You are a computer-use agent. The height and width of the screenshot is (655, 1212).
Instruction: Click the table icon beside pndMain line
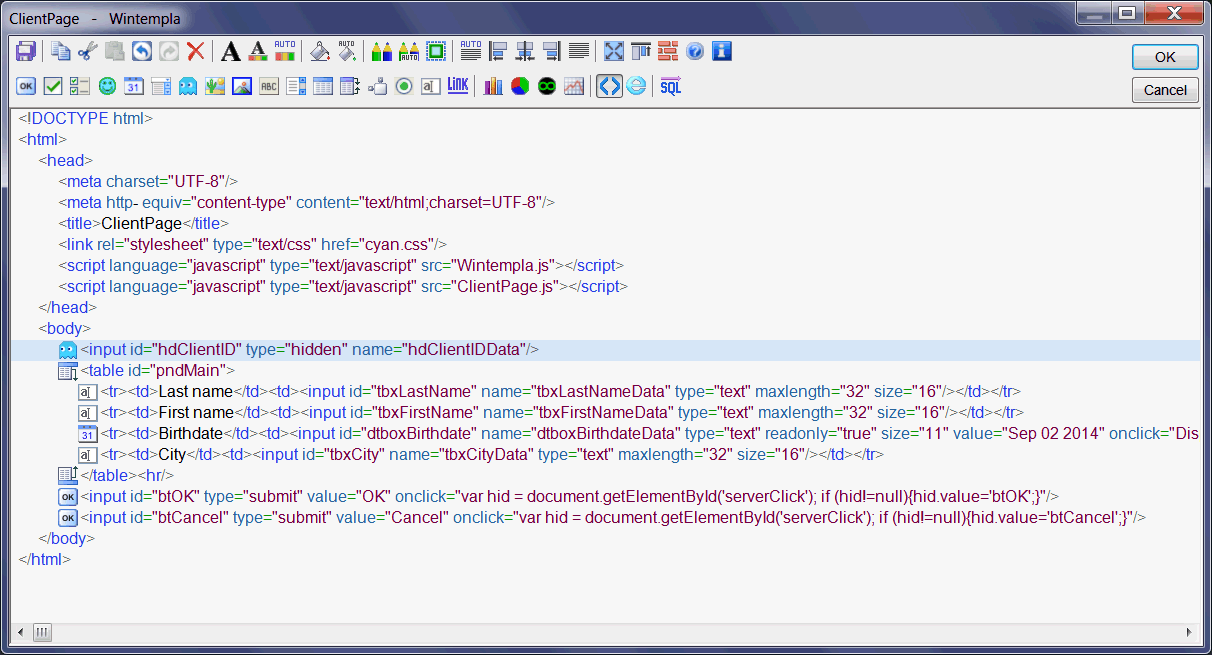(x=67, y=371)
